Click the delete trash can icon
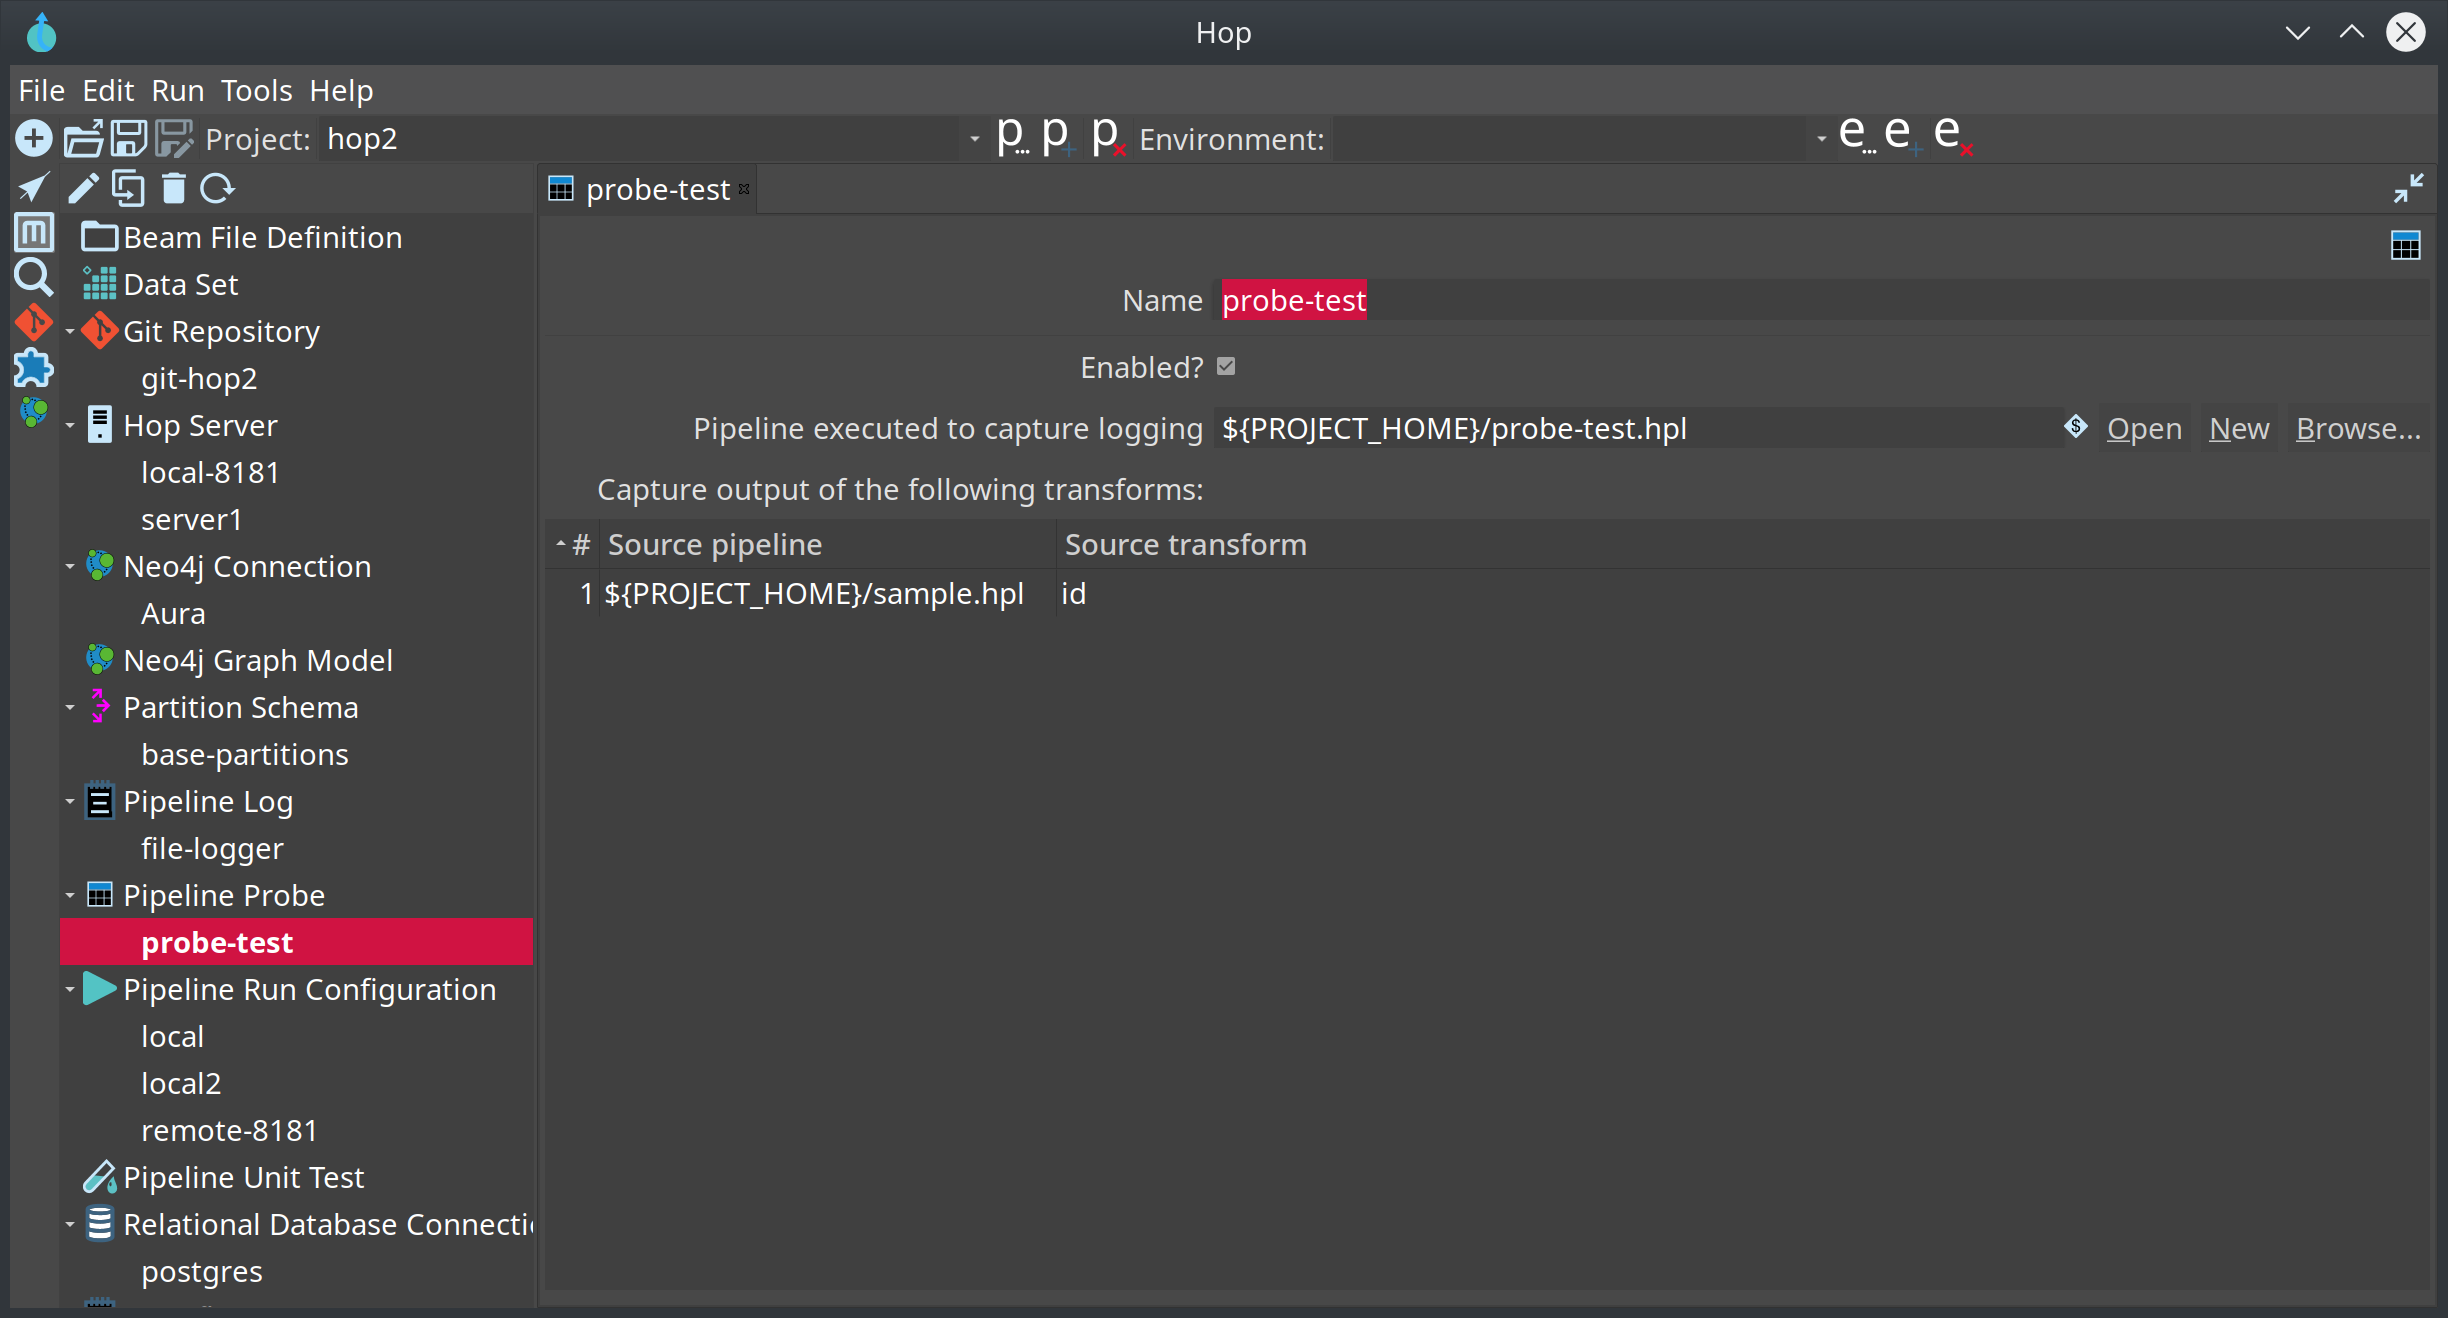The image size is (2448, 1318). click(174, 188)
